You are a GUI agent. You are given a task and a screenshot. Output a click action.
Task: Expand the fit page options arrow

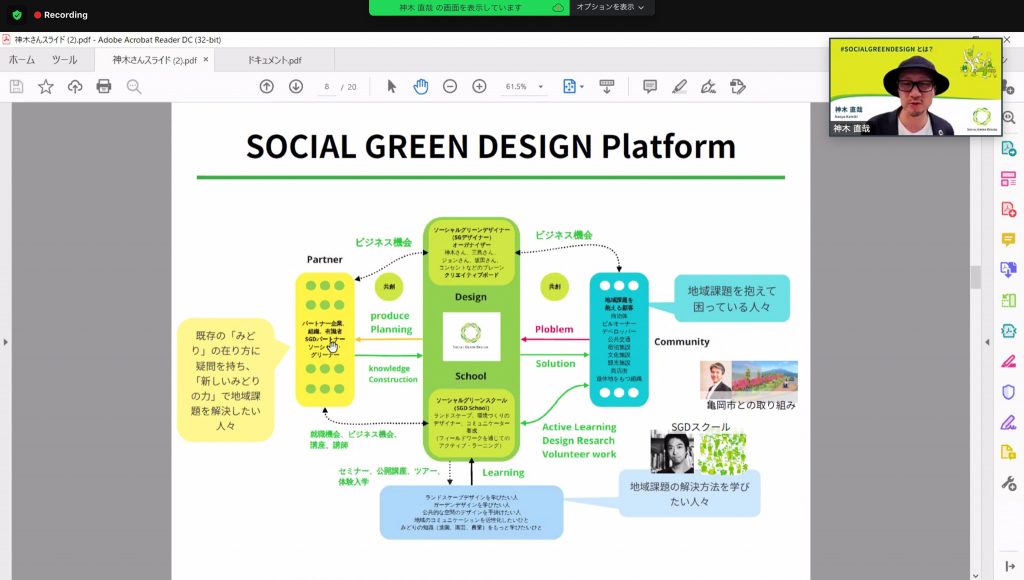pyautogui.click(x=582, y=87)
